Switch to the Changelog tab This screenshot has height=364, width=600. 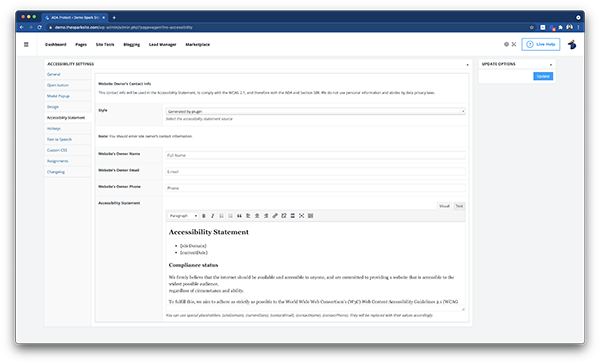click(56, 172)
